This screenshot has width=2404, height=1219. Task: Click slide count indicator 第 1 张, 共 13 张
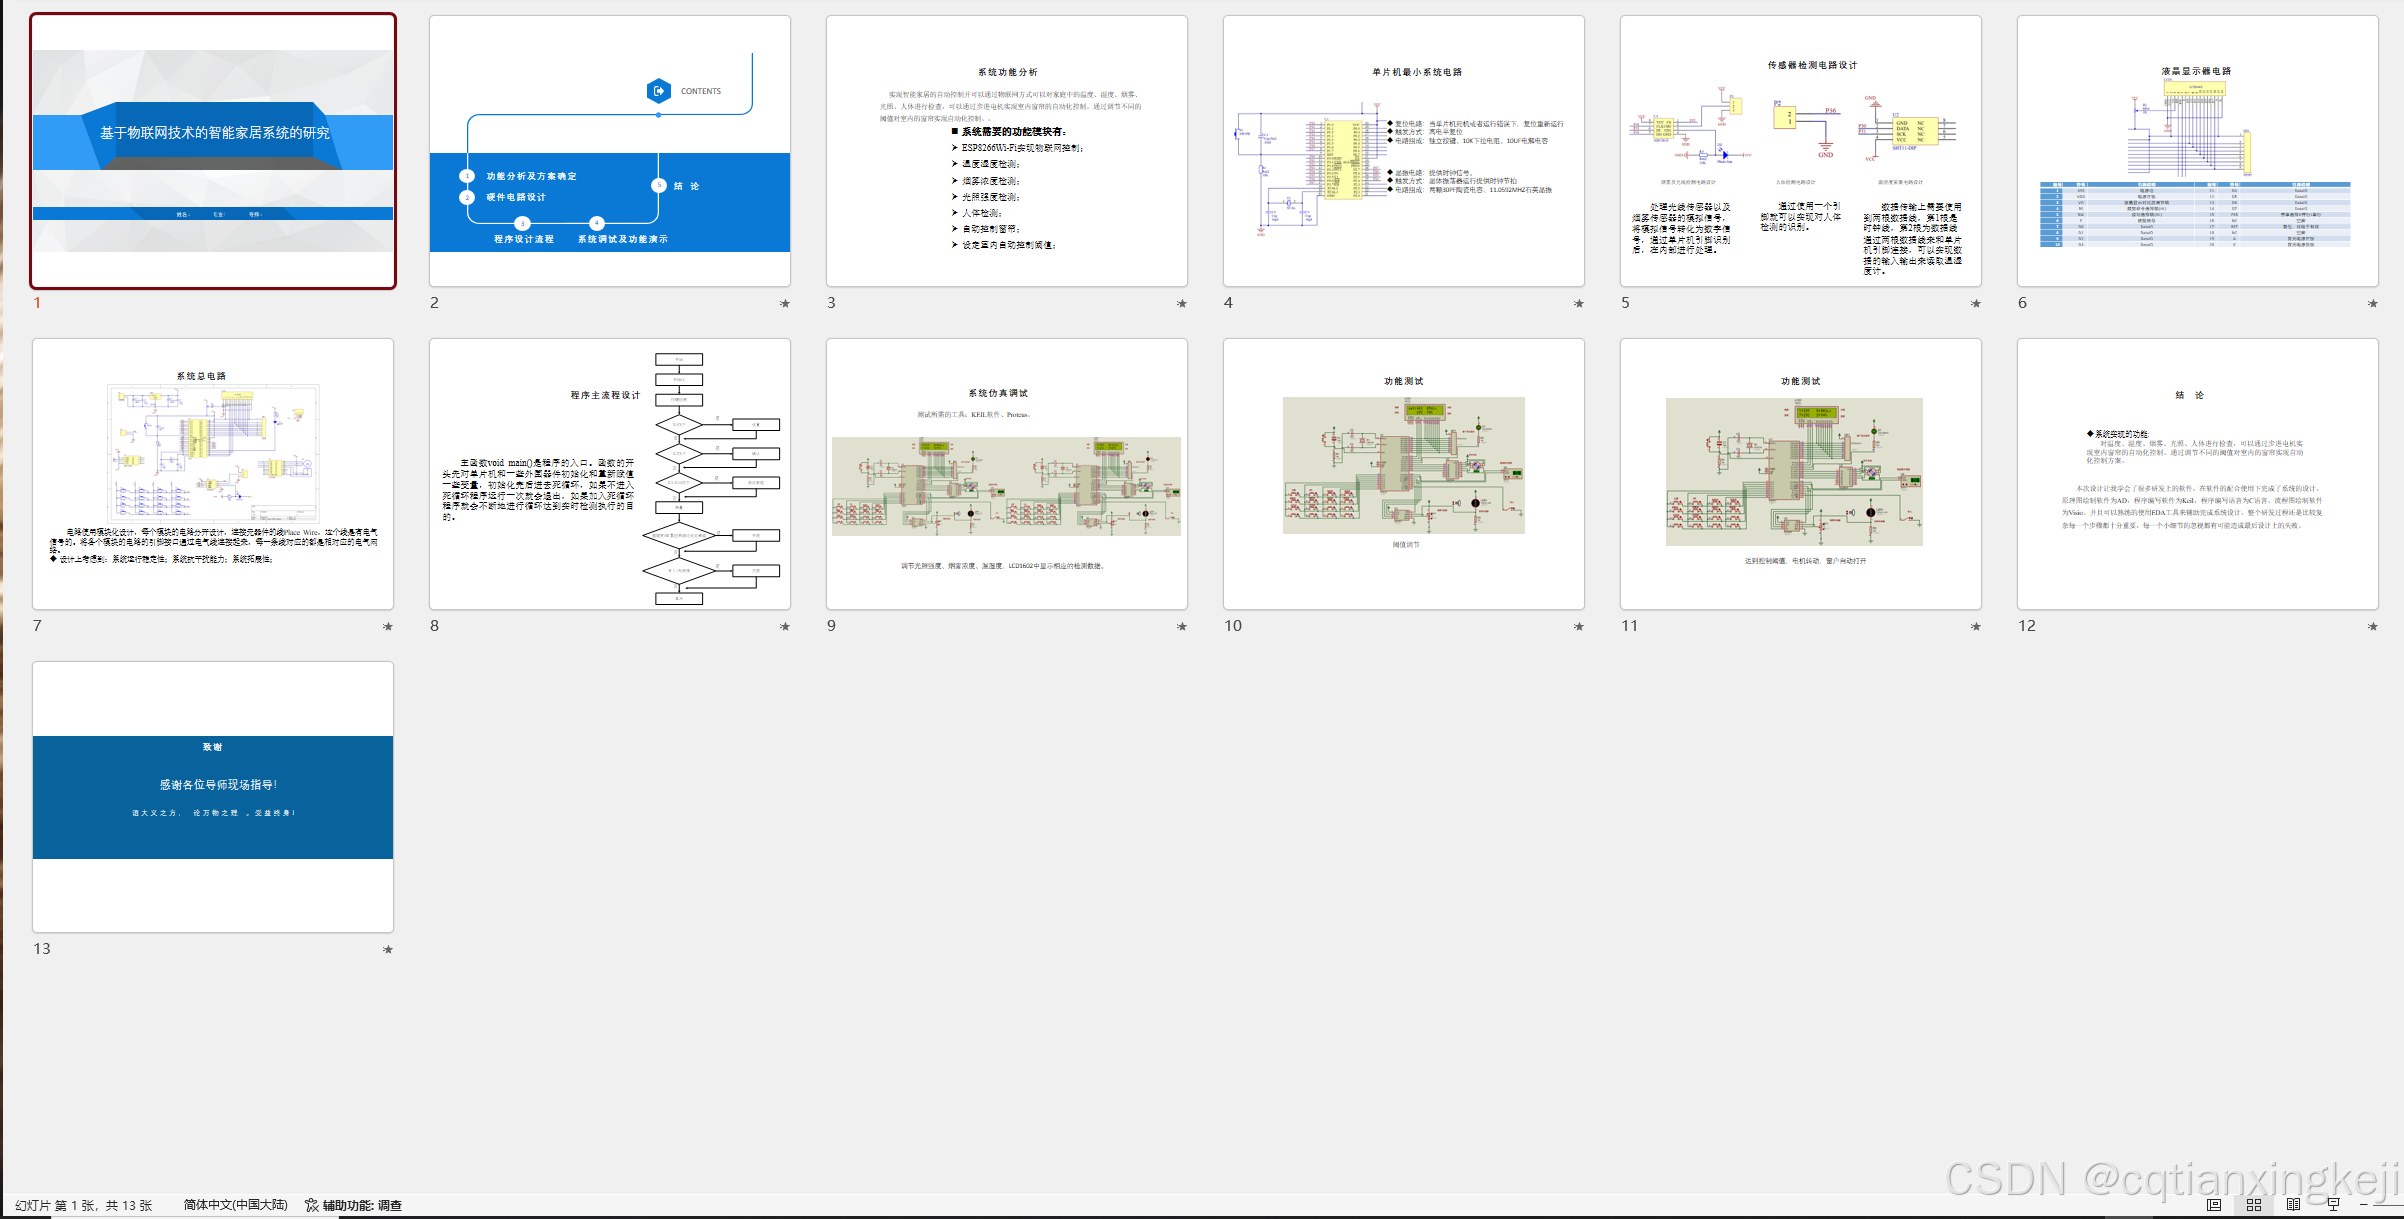click(x=84, y=1205)
